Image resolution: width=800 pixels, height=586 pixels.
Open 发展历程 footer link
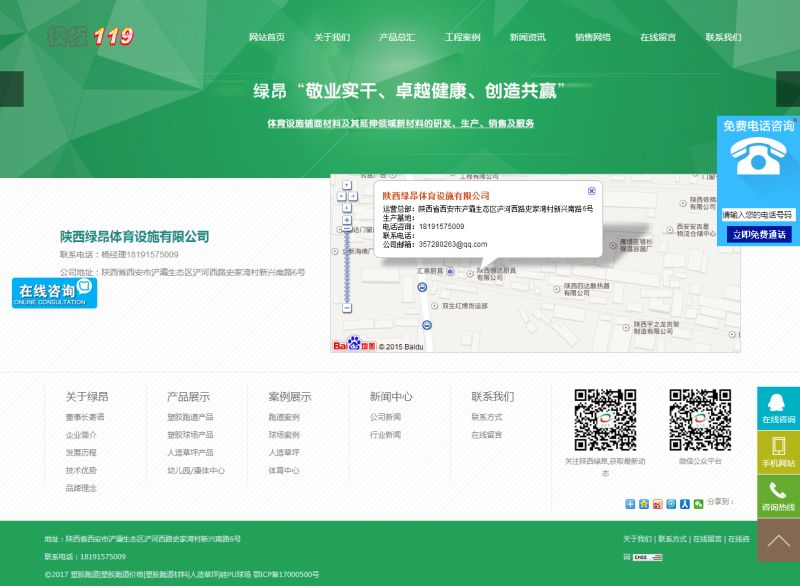click(x=81, y=452)
